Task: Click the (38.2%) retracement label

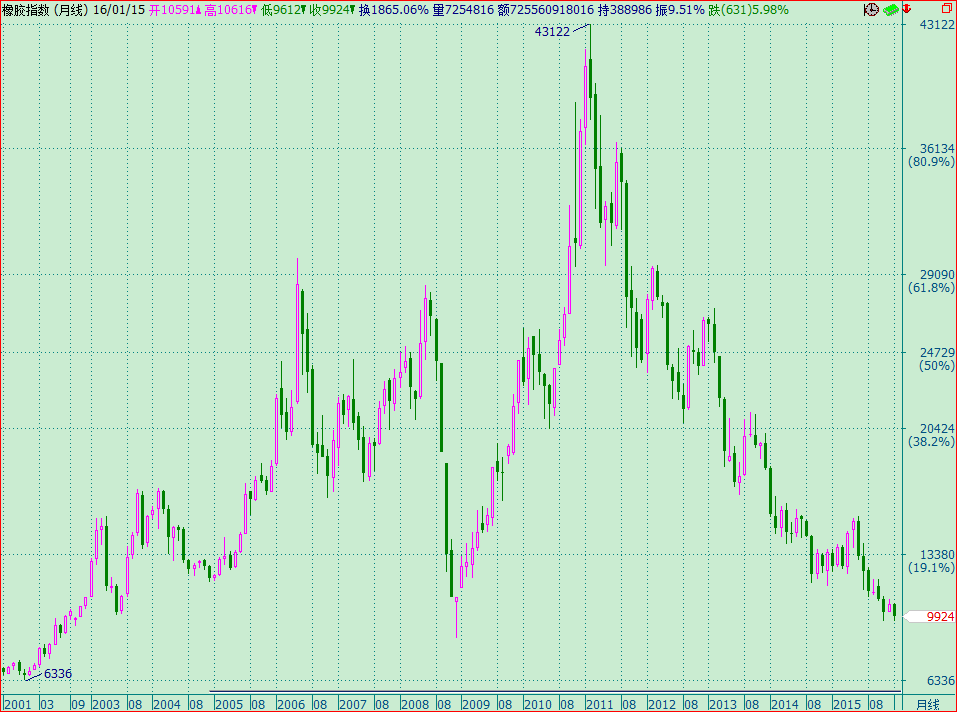Action: pos(931,441)
